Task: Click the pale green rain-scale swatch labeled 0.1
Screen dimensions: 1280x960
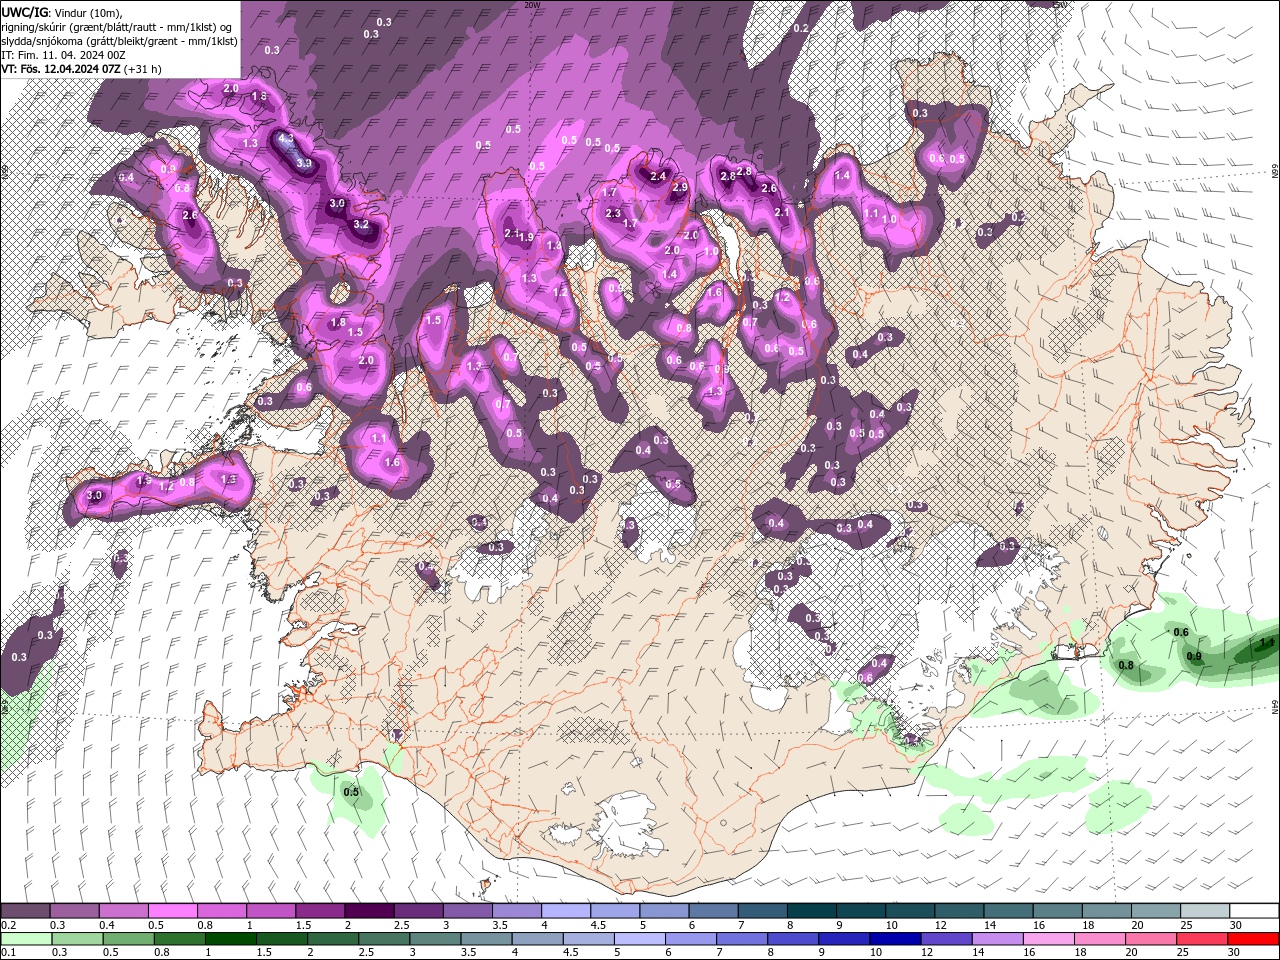Action: click(x=26, y=938)
